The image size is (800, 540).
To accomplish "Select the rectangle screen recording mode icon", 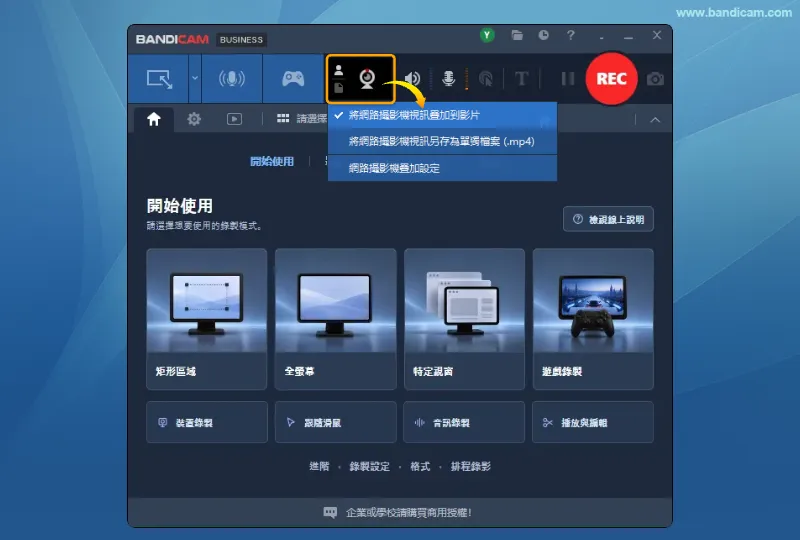I will pos(160,79).
